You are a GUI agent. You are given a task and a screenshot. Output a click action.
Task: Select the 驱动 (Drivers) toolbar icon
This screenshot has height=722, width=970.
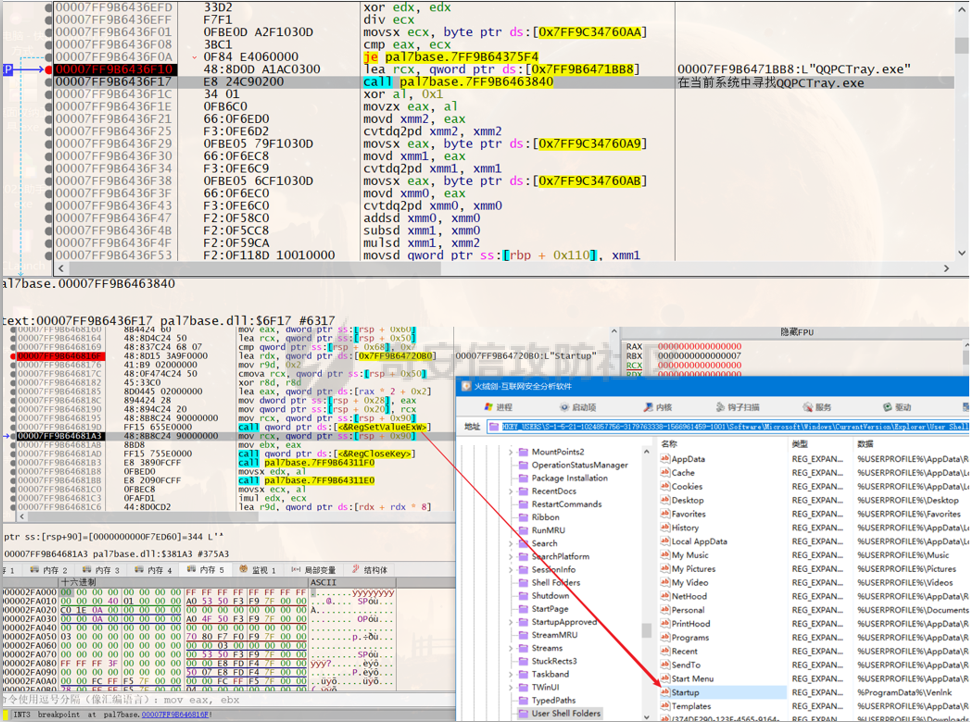point(888,407)
